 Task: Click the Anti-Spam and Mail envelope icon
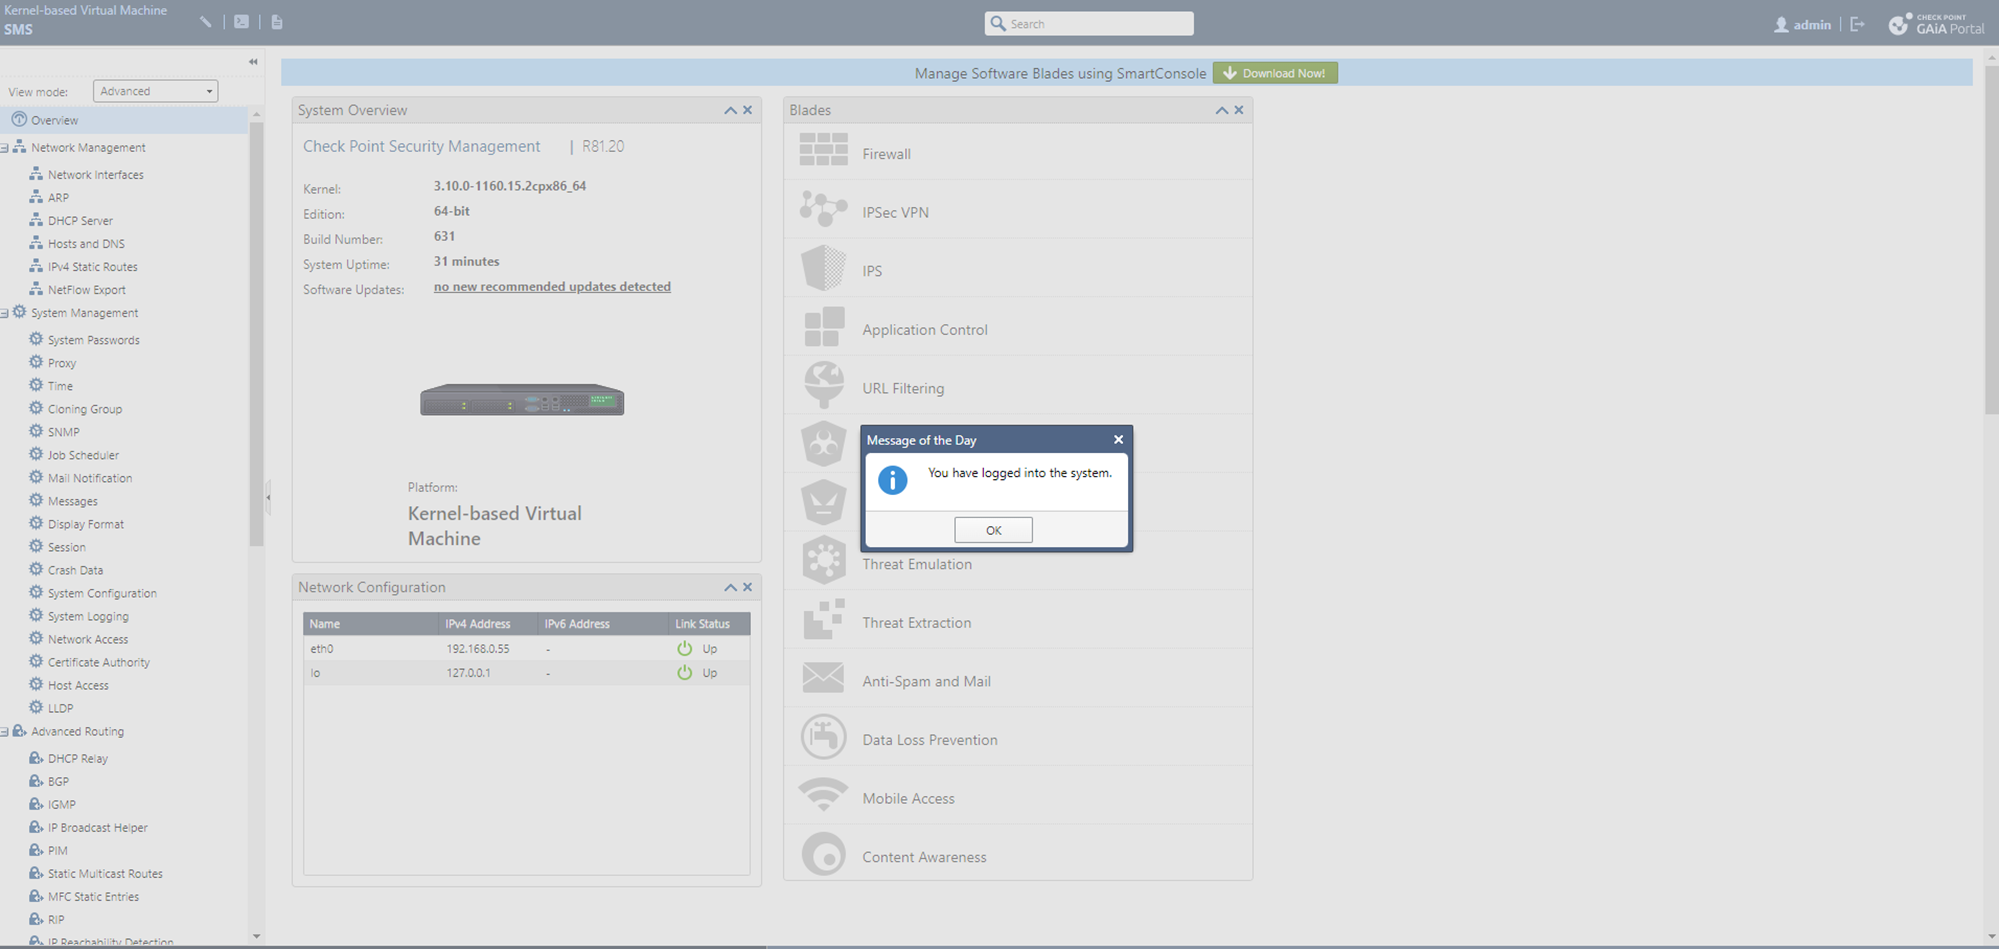823,679
